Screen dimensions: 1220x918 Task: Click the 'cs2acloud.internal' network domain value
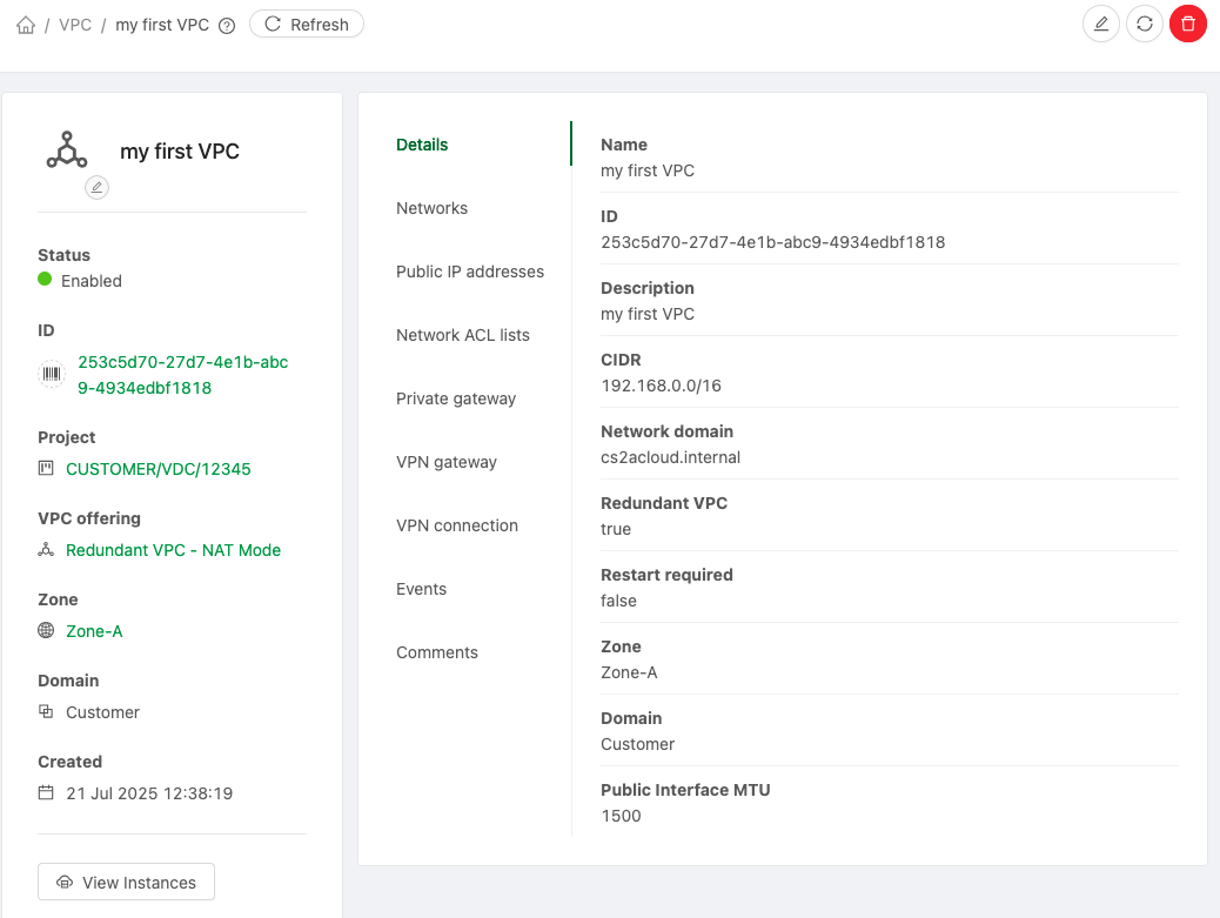pyautogui.click(x=670, y=458)
